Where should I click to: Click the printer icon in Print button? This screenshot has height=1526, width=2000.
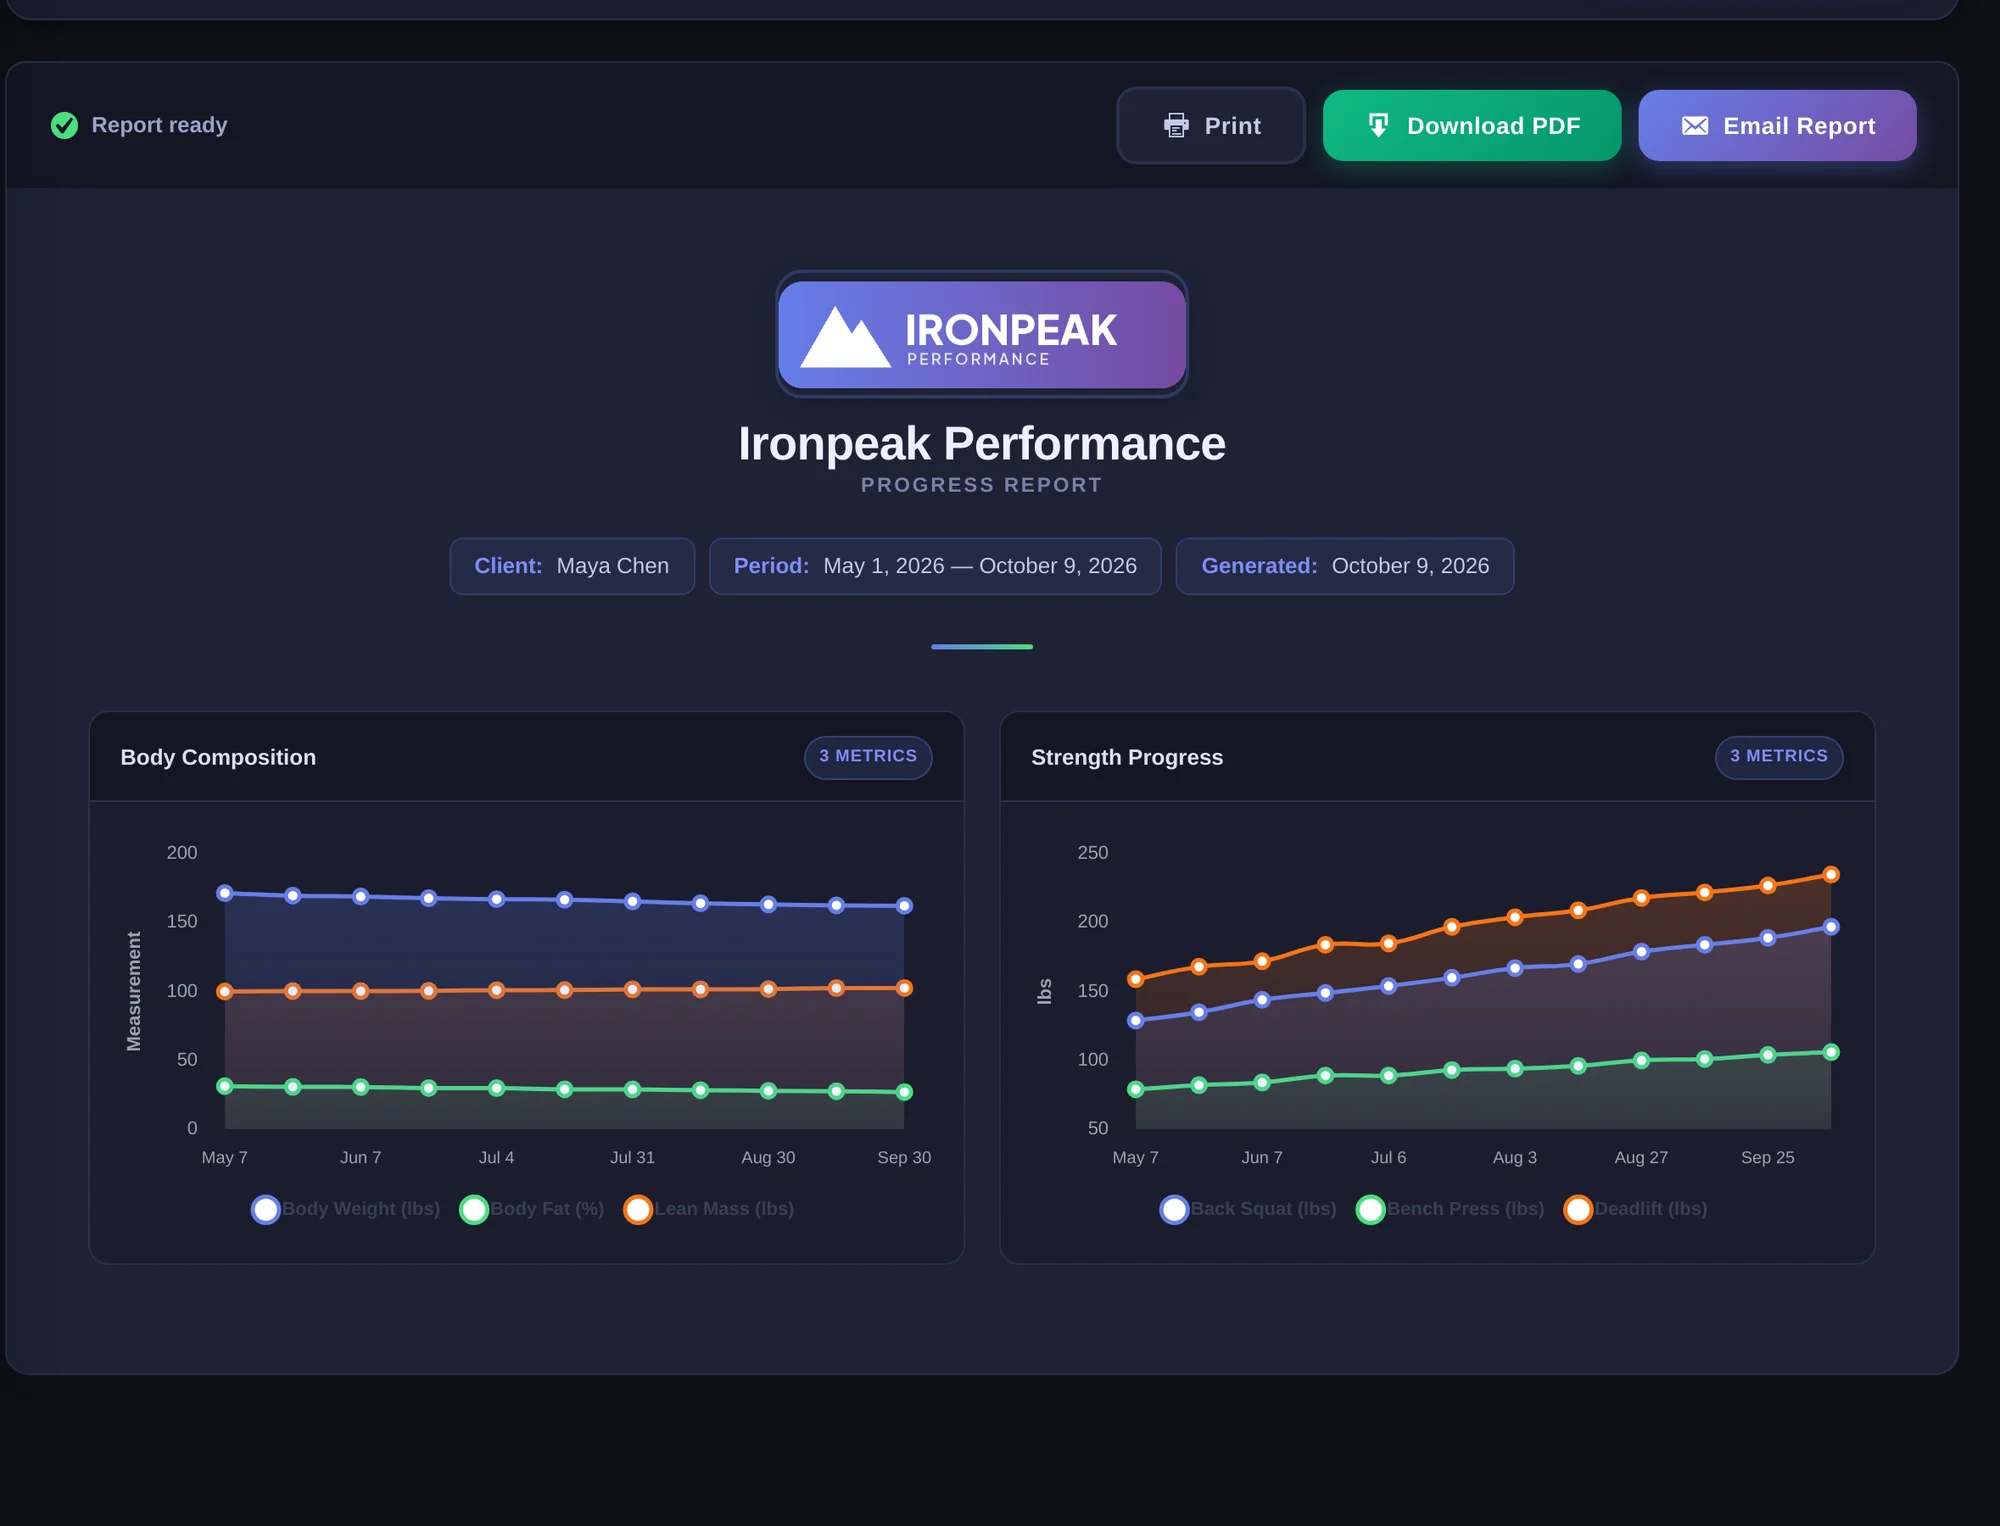point(1176,125)
